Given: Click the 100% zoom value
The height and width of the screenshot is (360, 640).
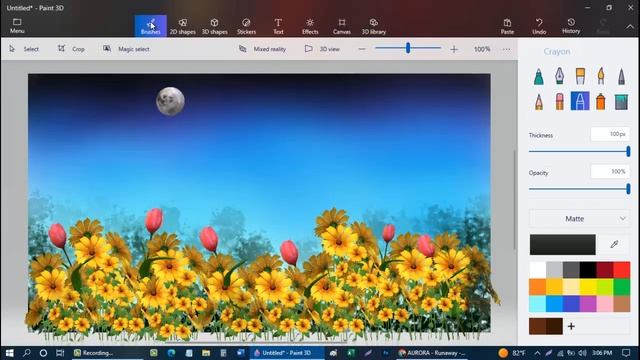Looking at the screenshot, I should (482, 49).
